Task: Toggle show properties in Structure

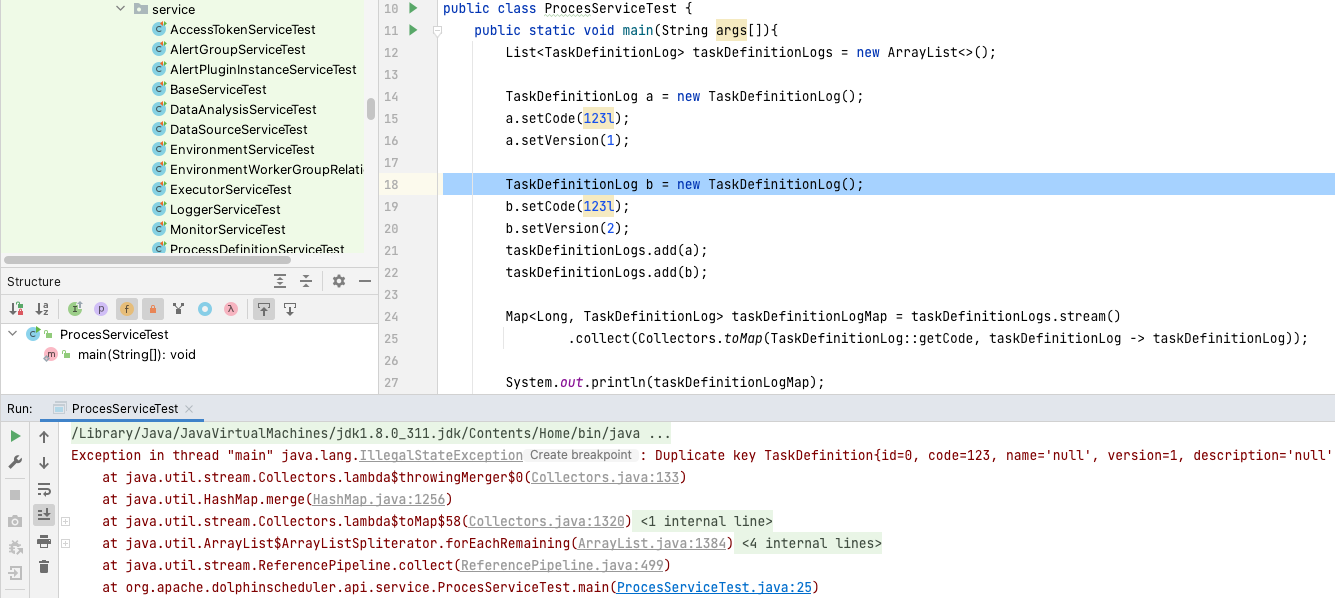Action: coord(101,309)
